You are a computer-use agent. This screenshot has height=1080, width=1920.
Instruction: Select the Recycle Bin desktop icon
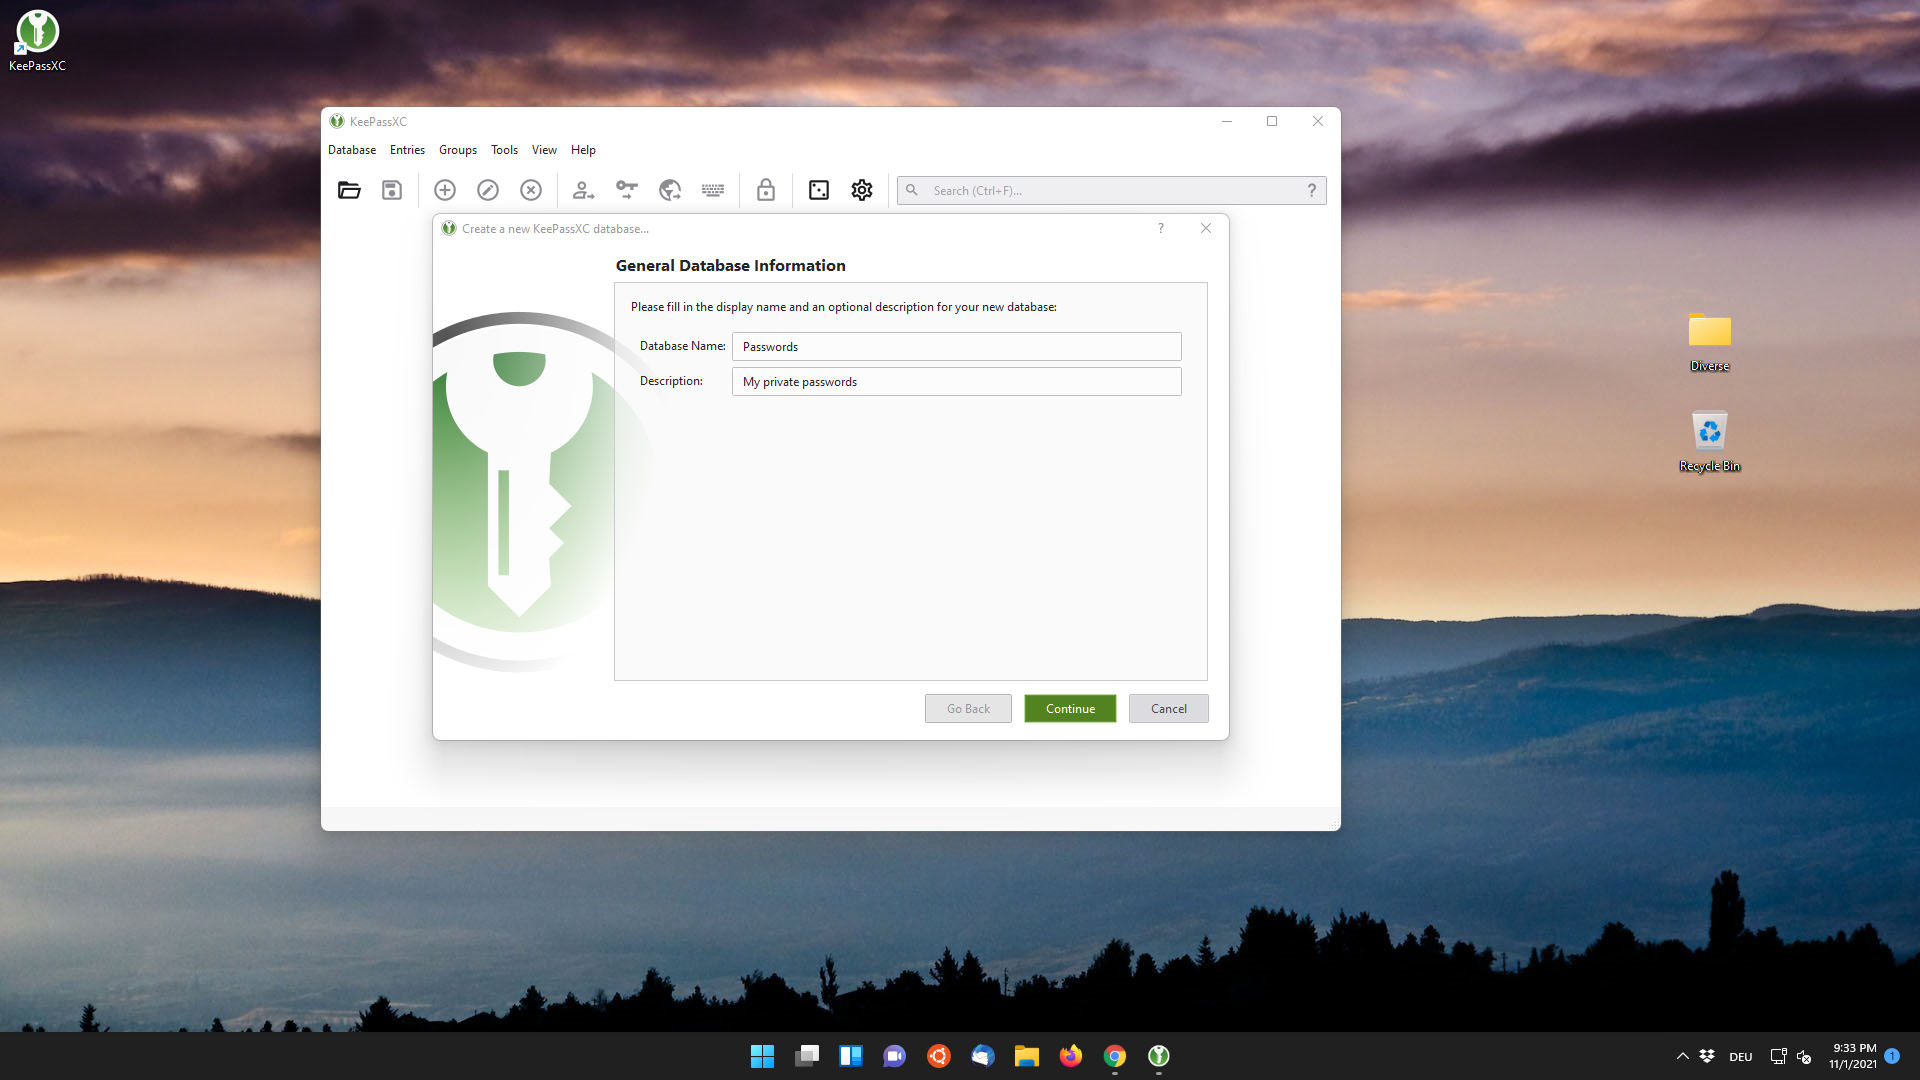[x=1710, y=441]
